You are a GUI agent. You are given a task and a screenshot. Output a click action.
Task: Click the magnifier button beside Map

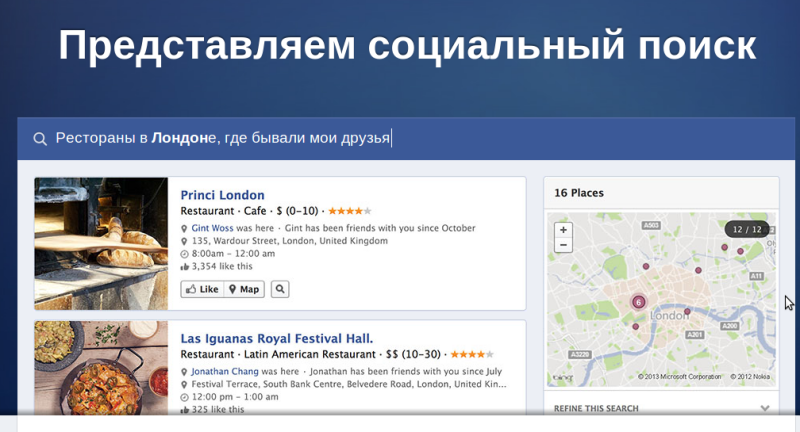tap(280, 289)
